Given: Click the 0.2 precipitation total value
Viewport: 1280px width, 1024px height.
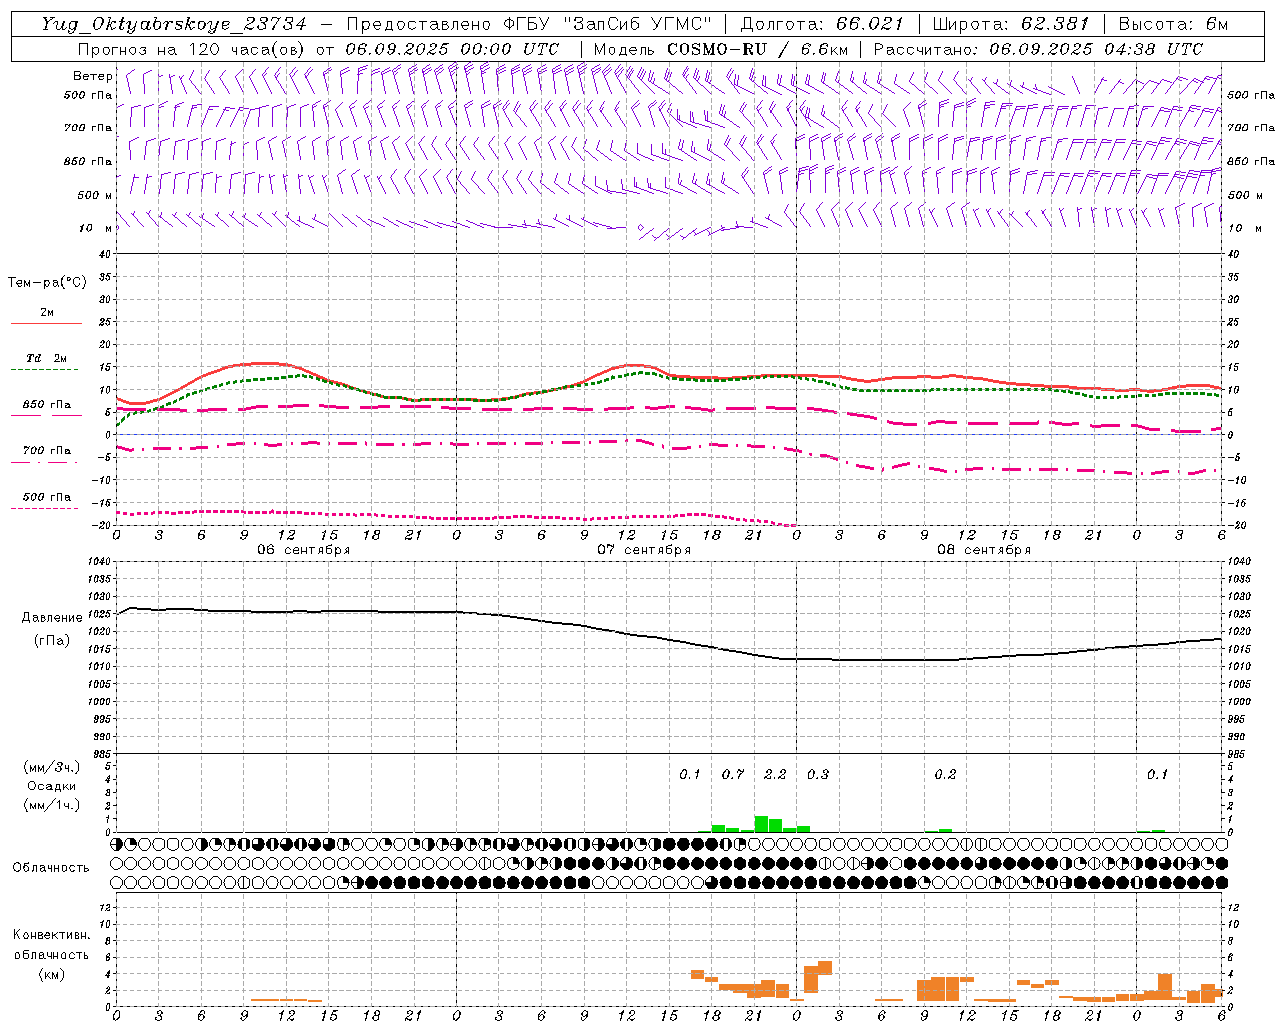Looking at the screenshot, I should click(x=945, y=774).
